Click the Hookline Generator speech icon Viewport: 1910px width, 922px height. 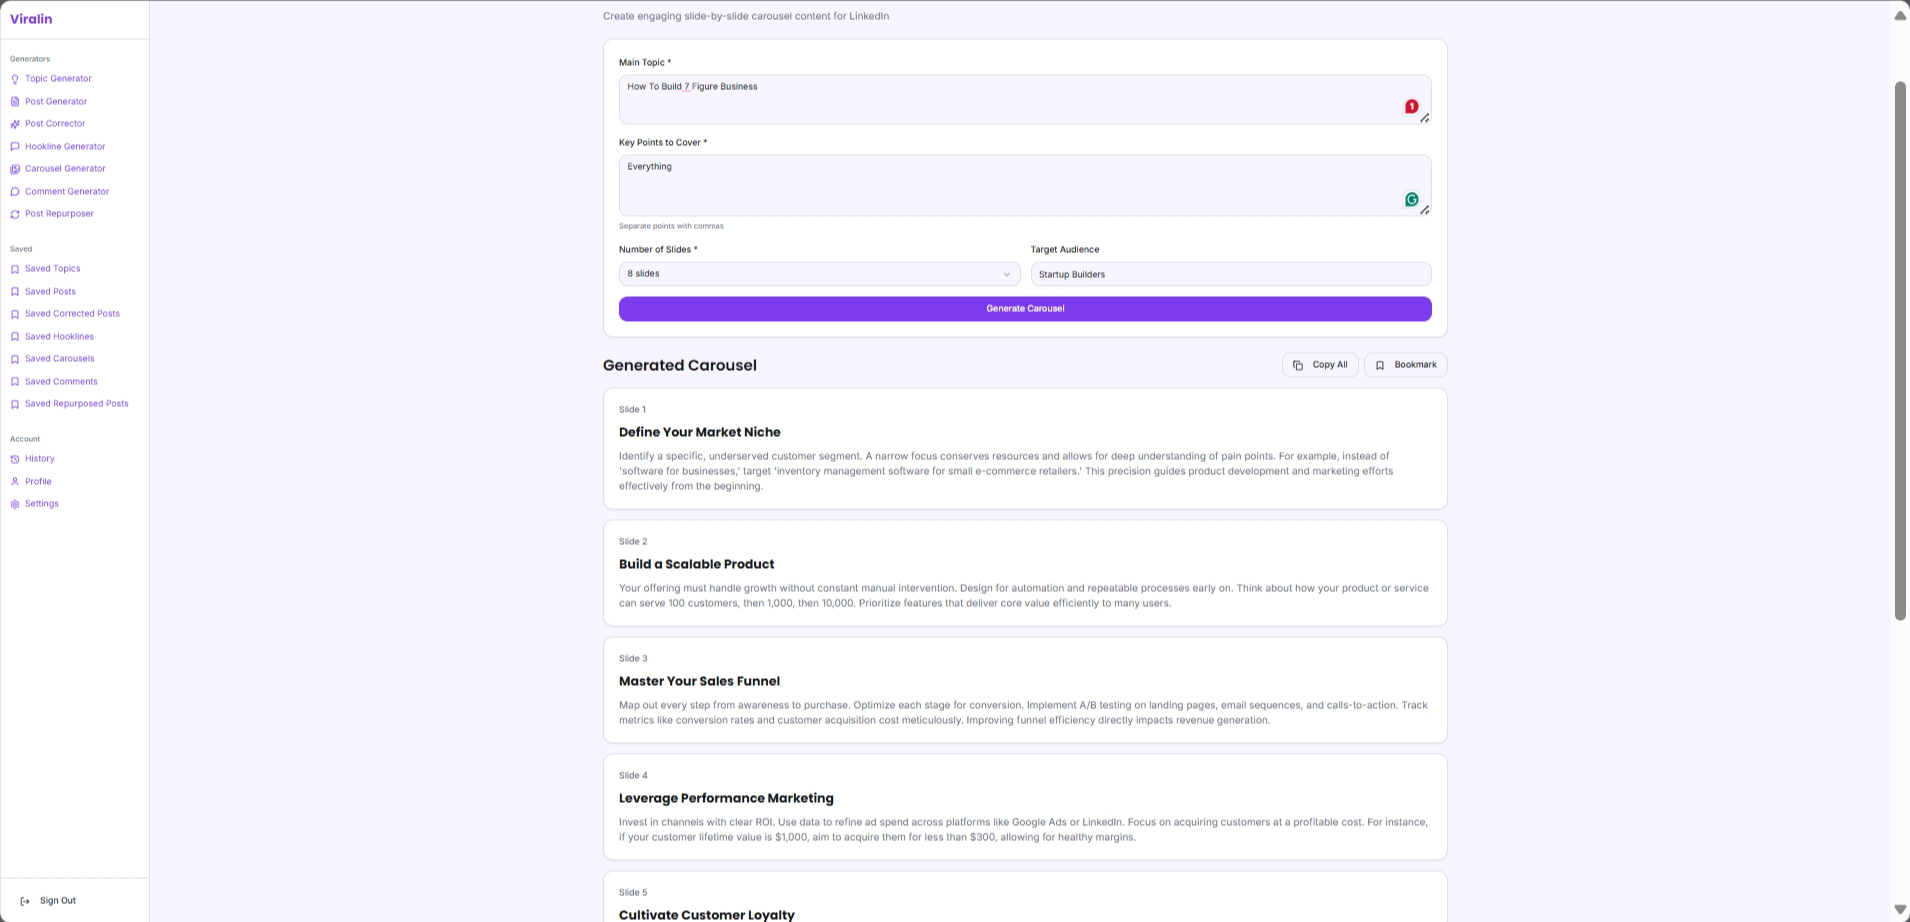point(15,147)
